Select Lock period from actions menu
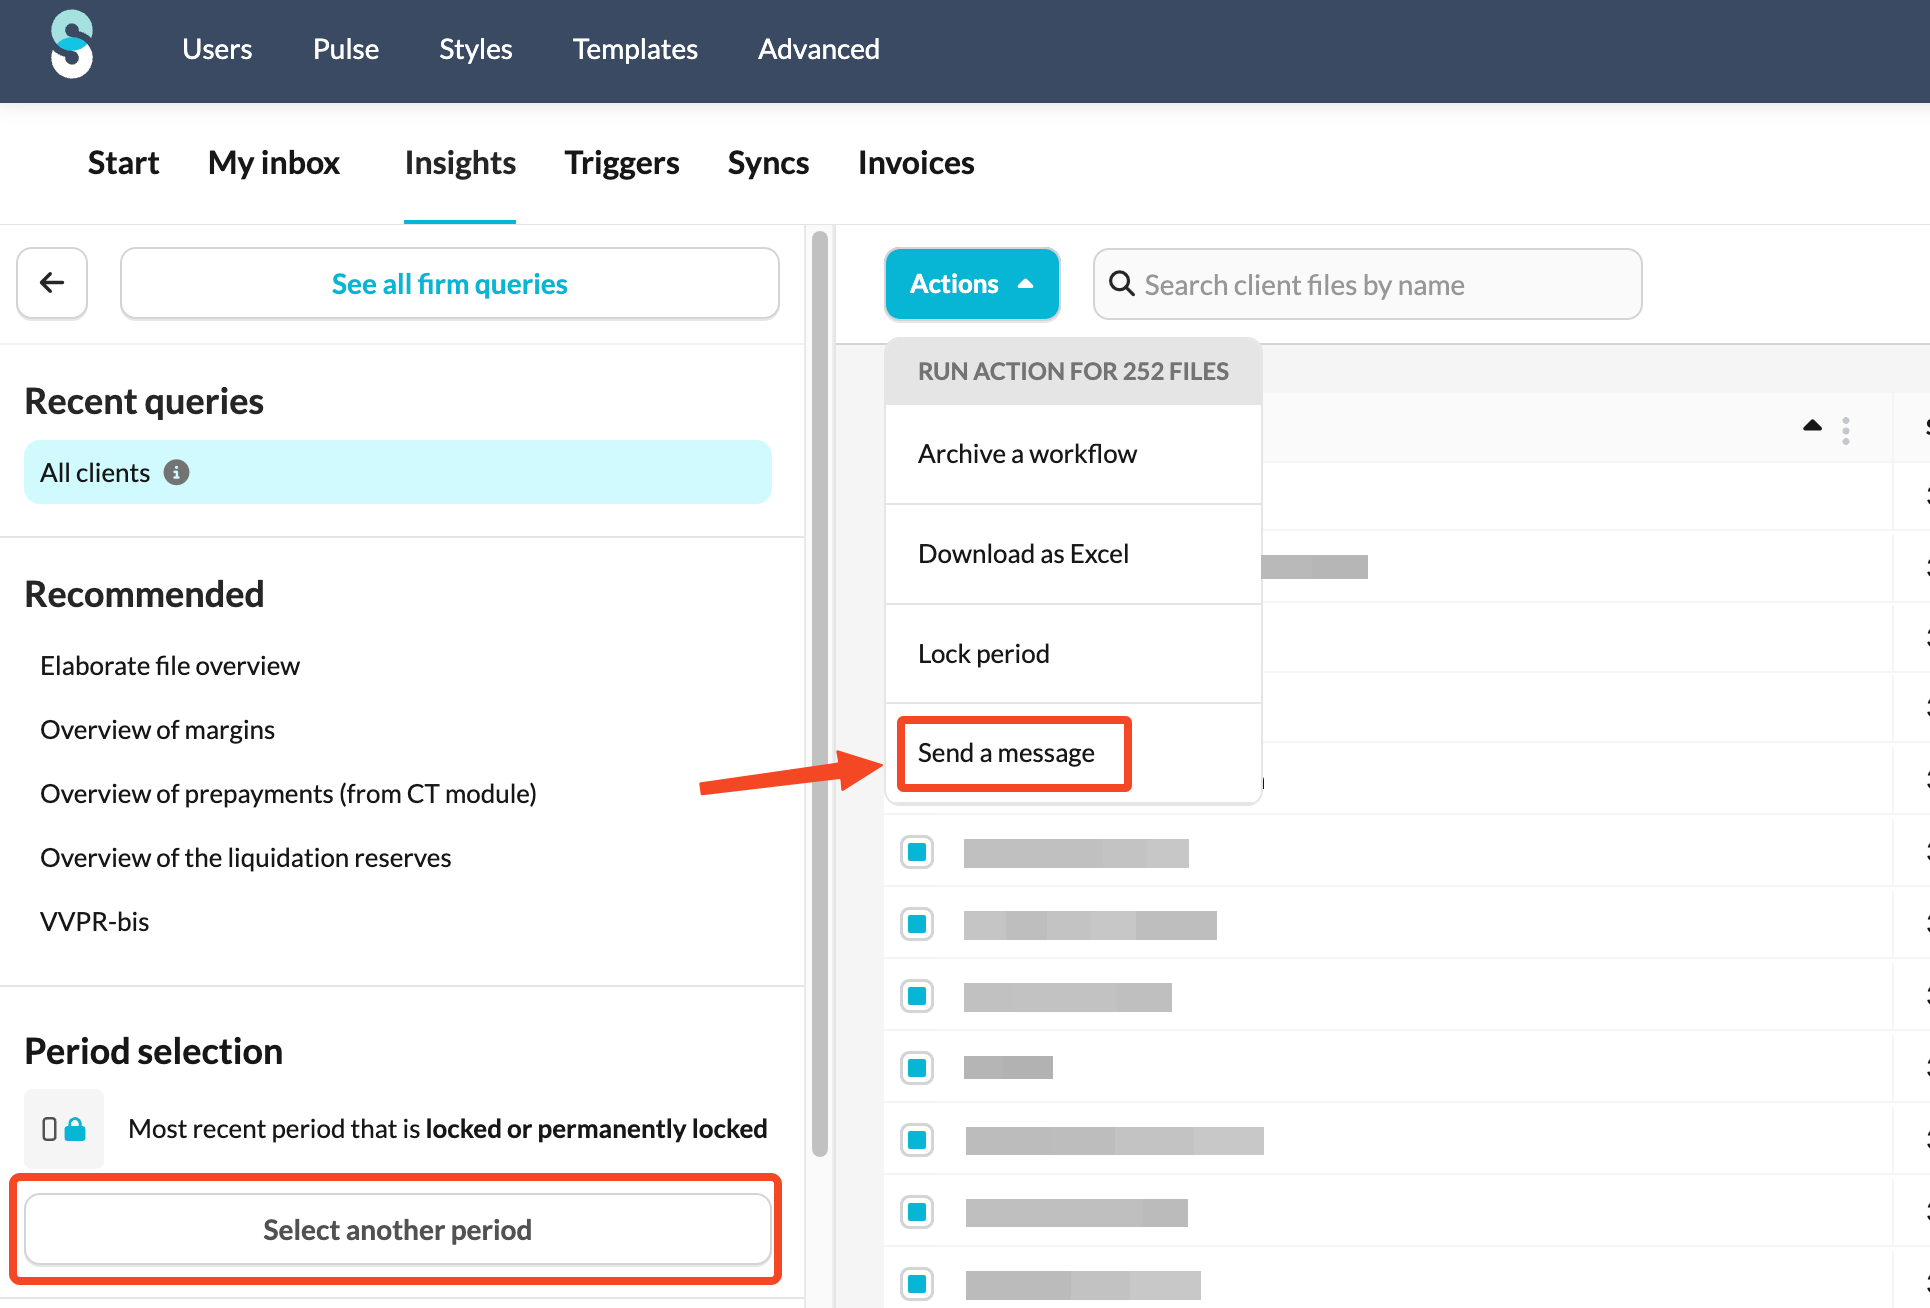1930x1308 pixels. 983,654
